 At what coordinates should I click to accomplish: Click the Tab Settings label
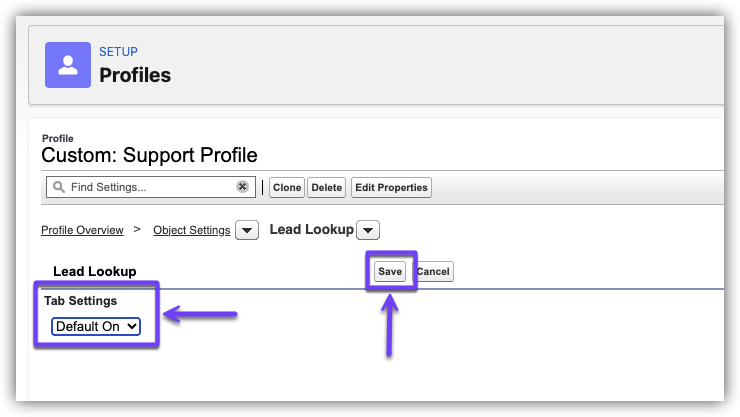80,300
